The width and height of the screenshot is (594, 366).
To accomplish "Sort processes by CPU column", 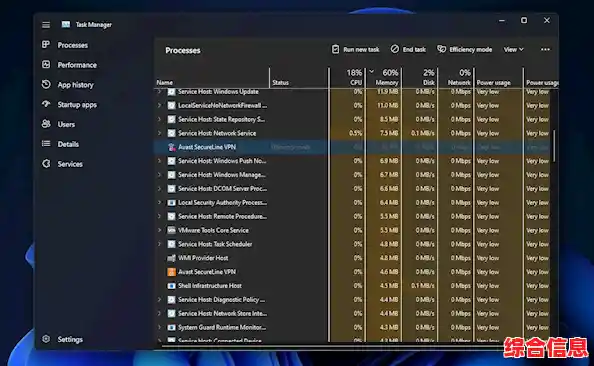I will pyautogui.click(x=347, y=77).
